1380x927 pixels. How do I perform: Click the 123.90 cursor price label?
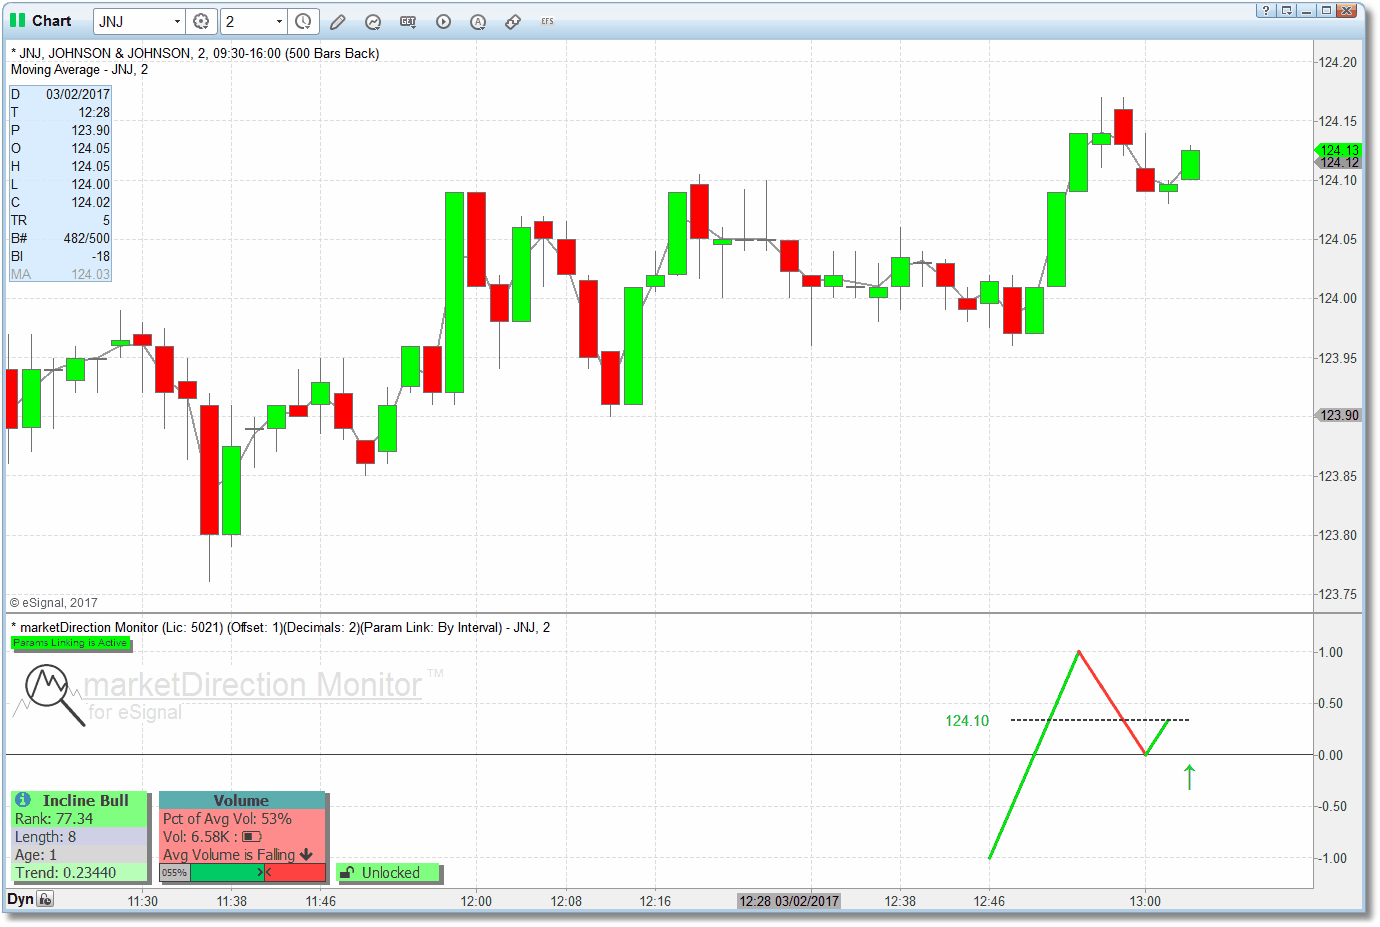[x=1338, y=415]
